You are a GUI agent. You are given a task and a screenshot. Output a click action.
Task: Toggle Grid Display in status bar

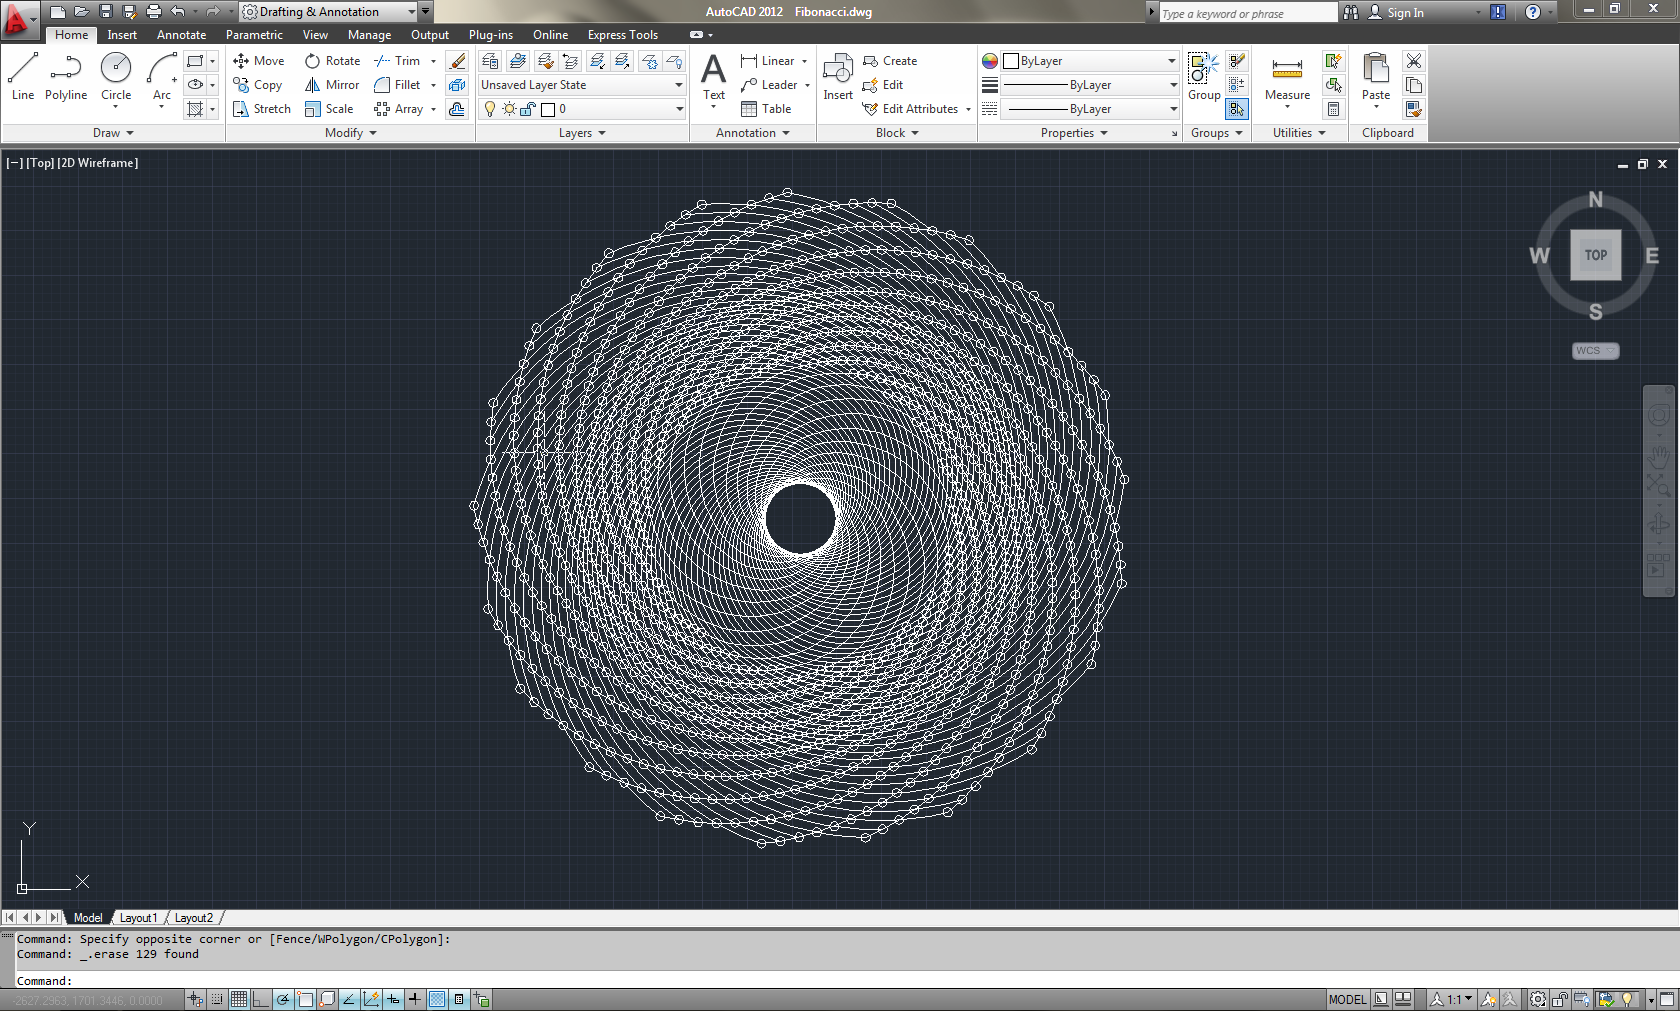(x=239, y=999)
